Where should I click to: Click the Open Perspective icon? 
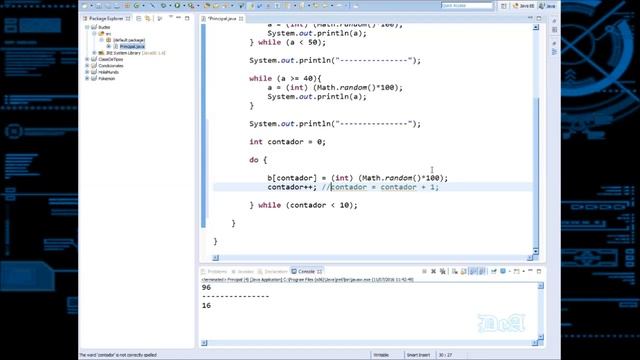point(504,6)
